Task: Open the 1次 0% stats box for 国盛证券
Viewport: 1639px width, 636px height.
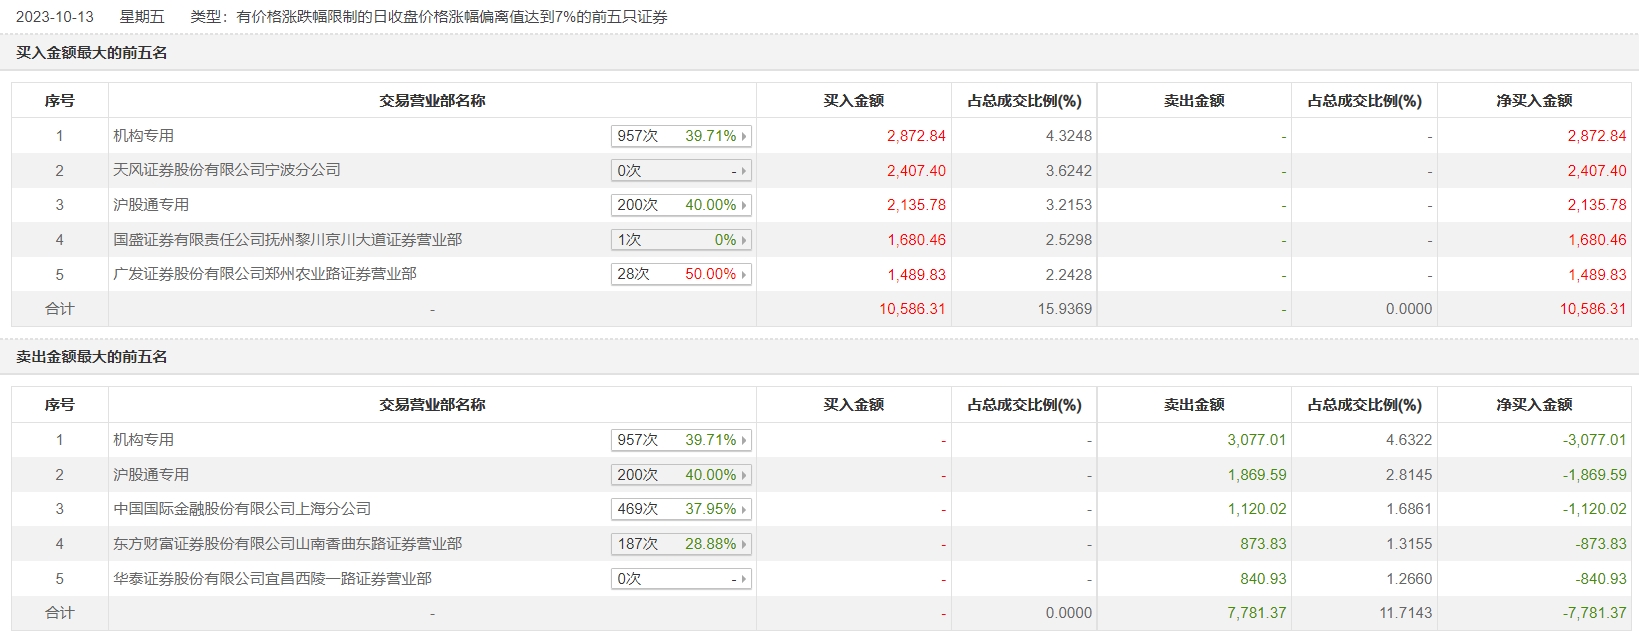Action: coord(680,240)
